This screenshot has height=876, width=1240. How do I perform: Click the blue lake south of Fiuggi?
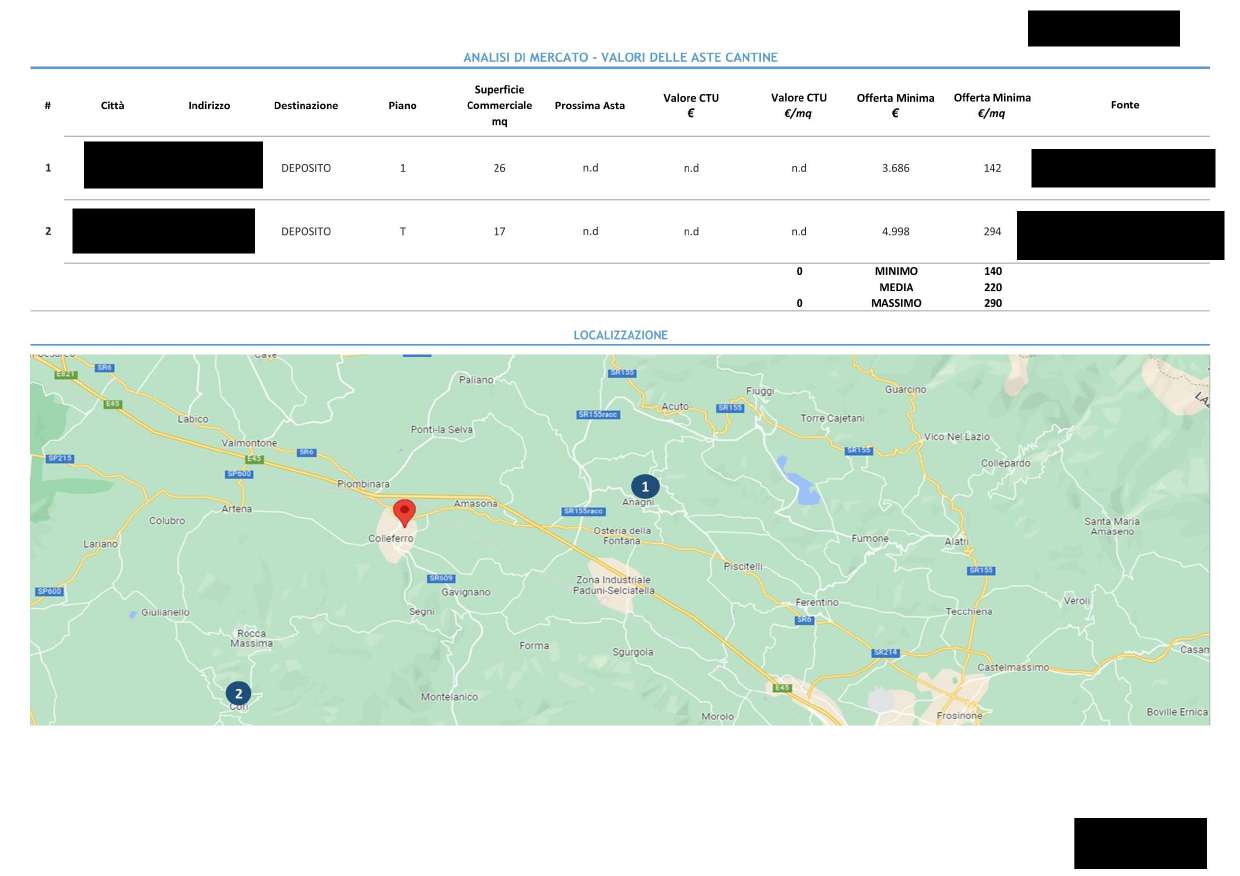click(x=800, y=482)
